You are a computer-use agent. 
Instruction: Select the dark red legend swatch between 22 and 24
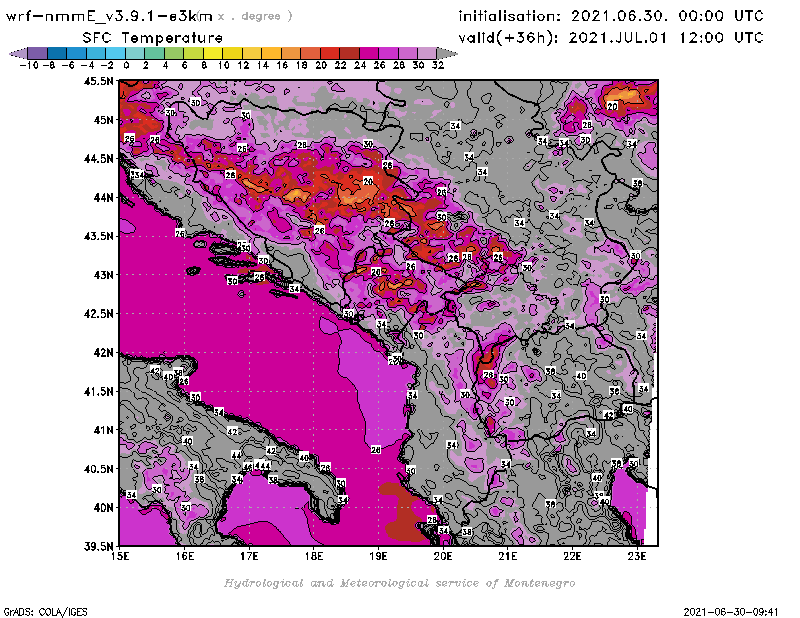349,53
